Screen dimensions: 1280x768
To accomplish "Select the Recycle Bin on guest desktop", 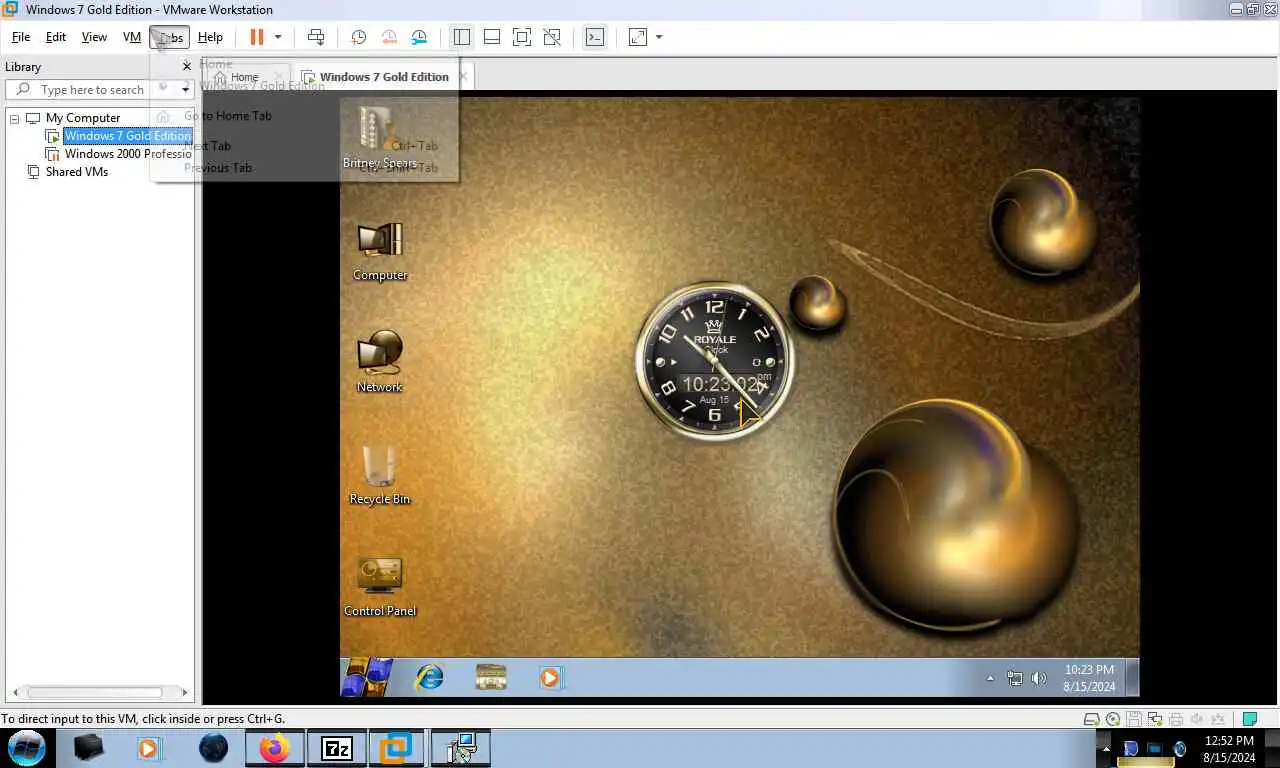I will pos(380,474).
